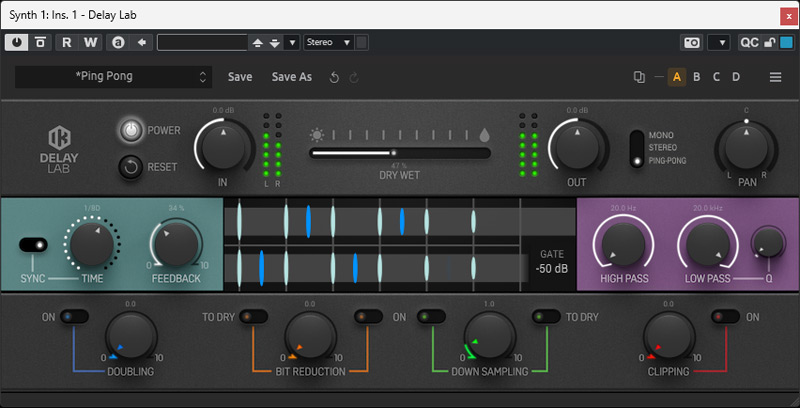800x408 pixels.
Task: Open the Stereo channel configuration dropdown
Action: point(329,42)
